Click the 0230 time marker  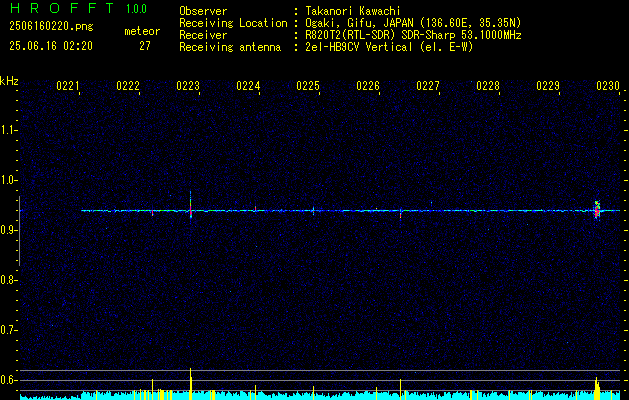608,86
